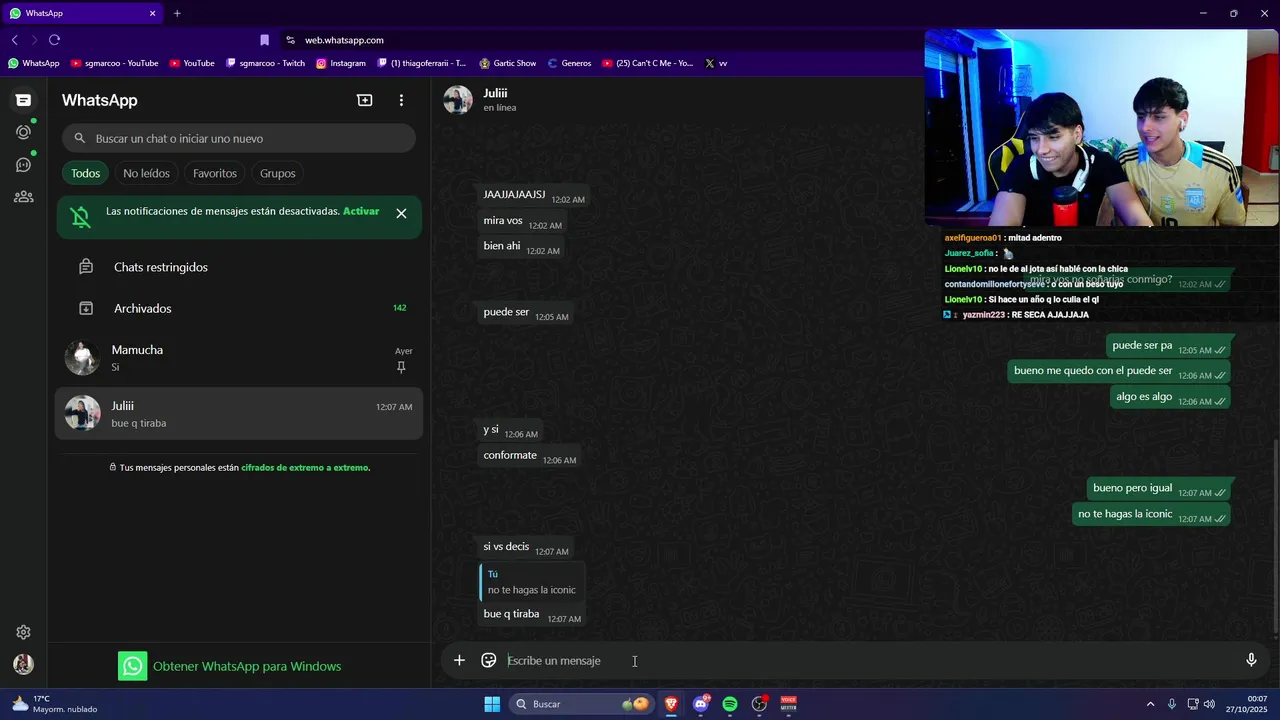Open the Chats icon in WhatsApp sidebar
The image size is (1280, 720).
pos(23,100)
